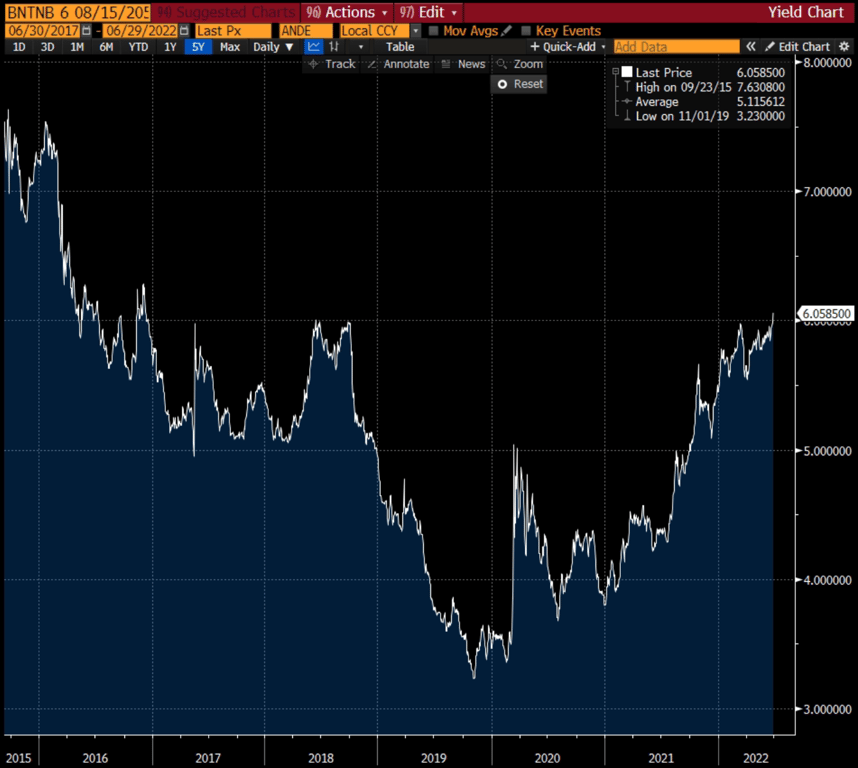The image size is (858, 768).
Task: Click the BNTNB security ticker field
Action: click(x=78, y=12)
